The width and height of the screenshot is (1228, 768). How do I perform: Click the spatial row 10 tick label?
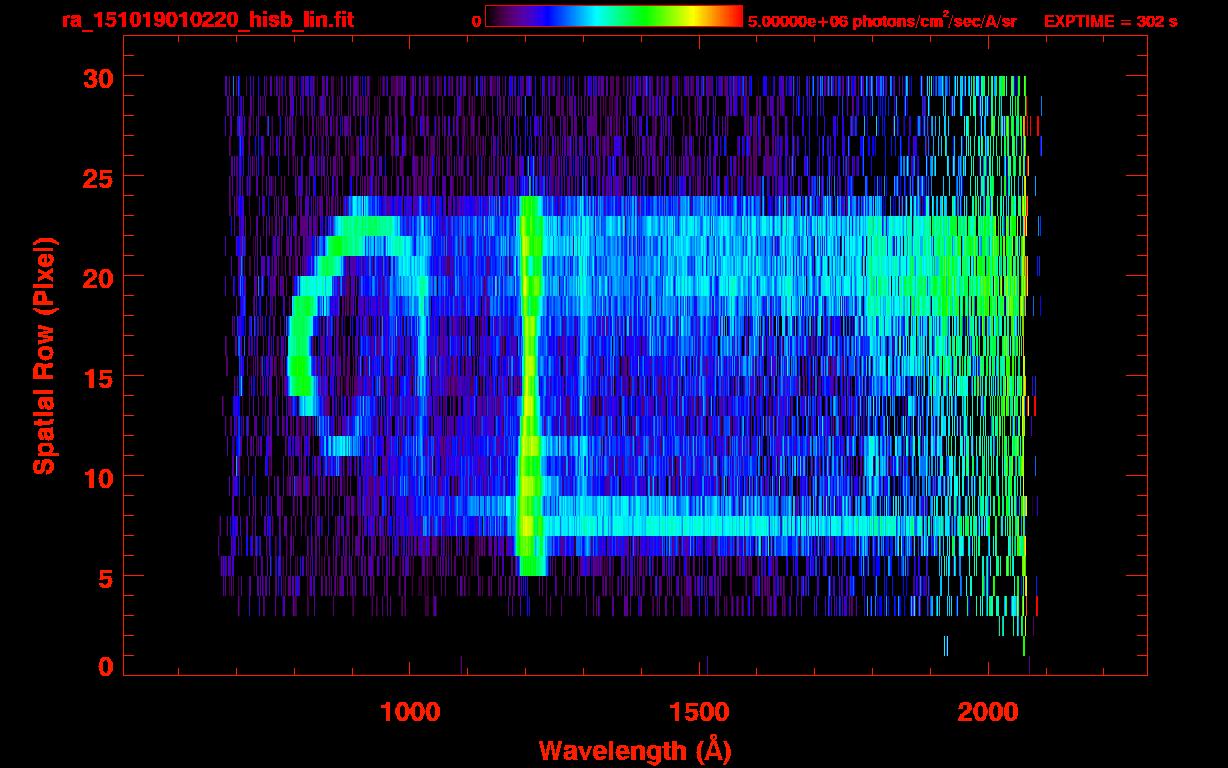click(98, 477)
